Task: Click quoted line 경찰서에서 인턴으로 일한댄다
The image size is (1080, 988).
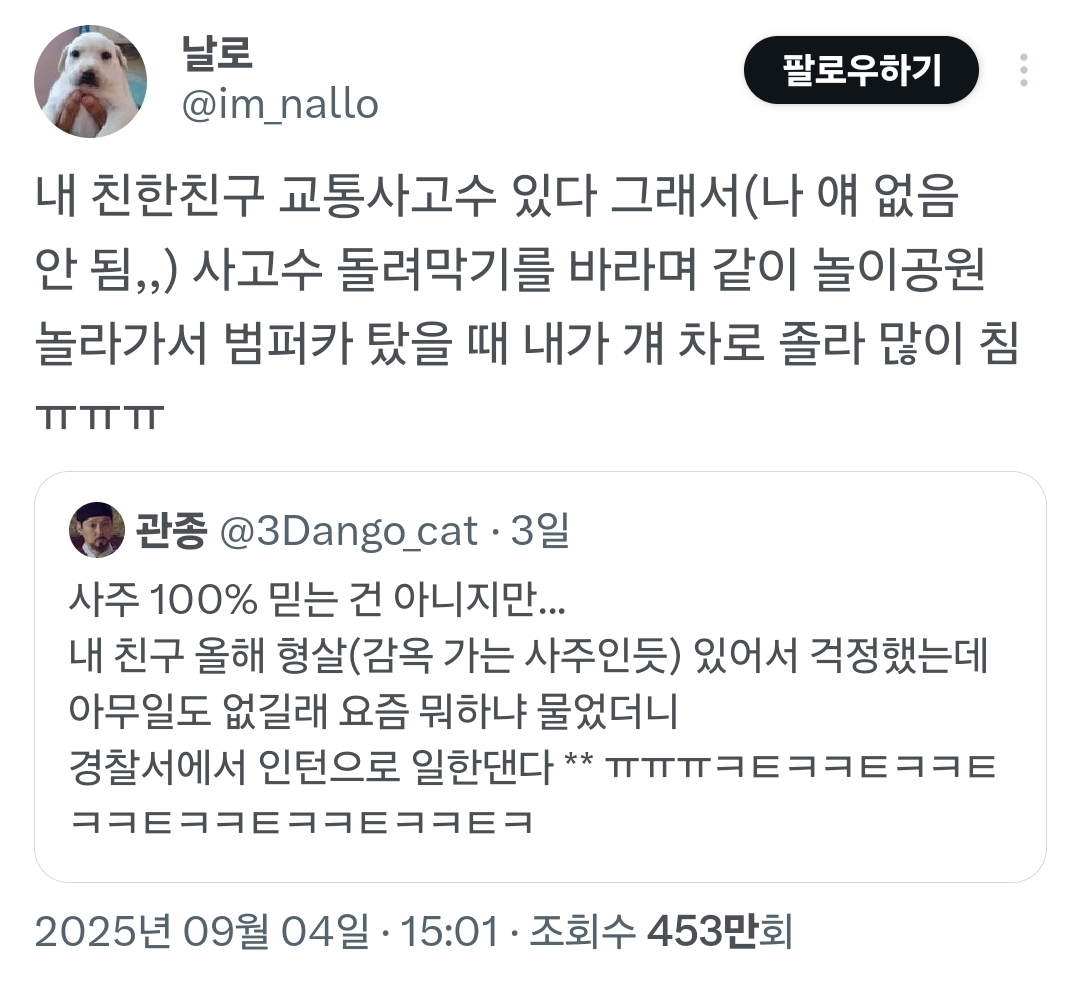Action: tap(532, 766)
